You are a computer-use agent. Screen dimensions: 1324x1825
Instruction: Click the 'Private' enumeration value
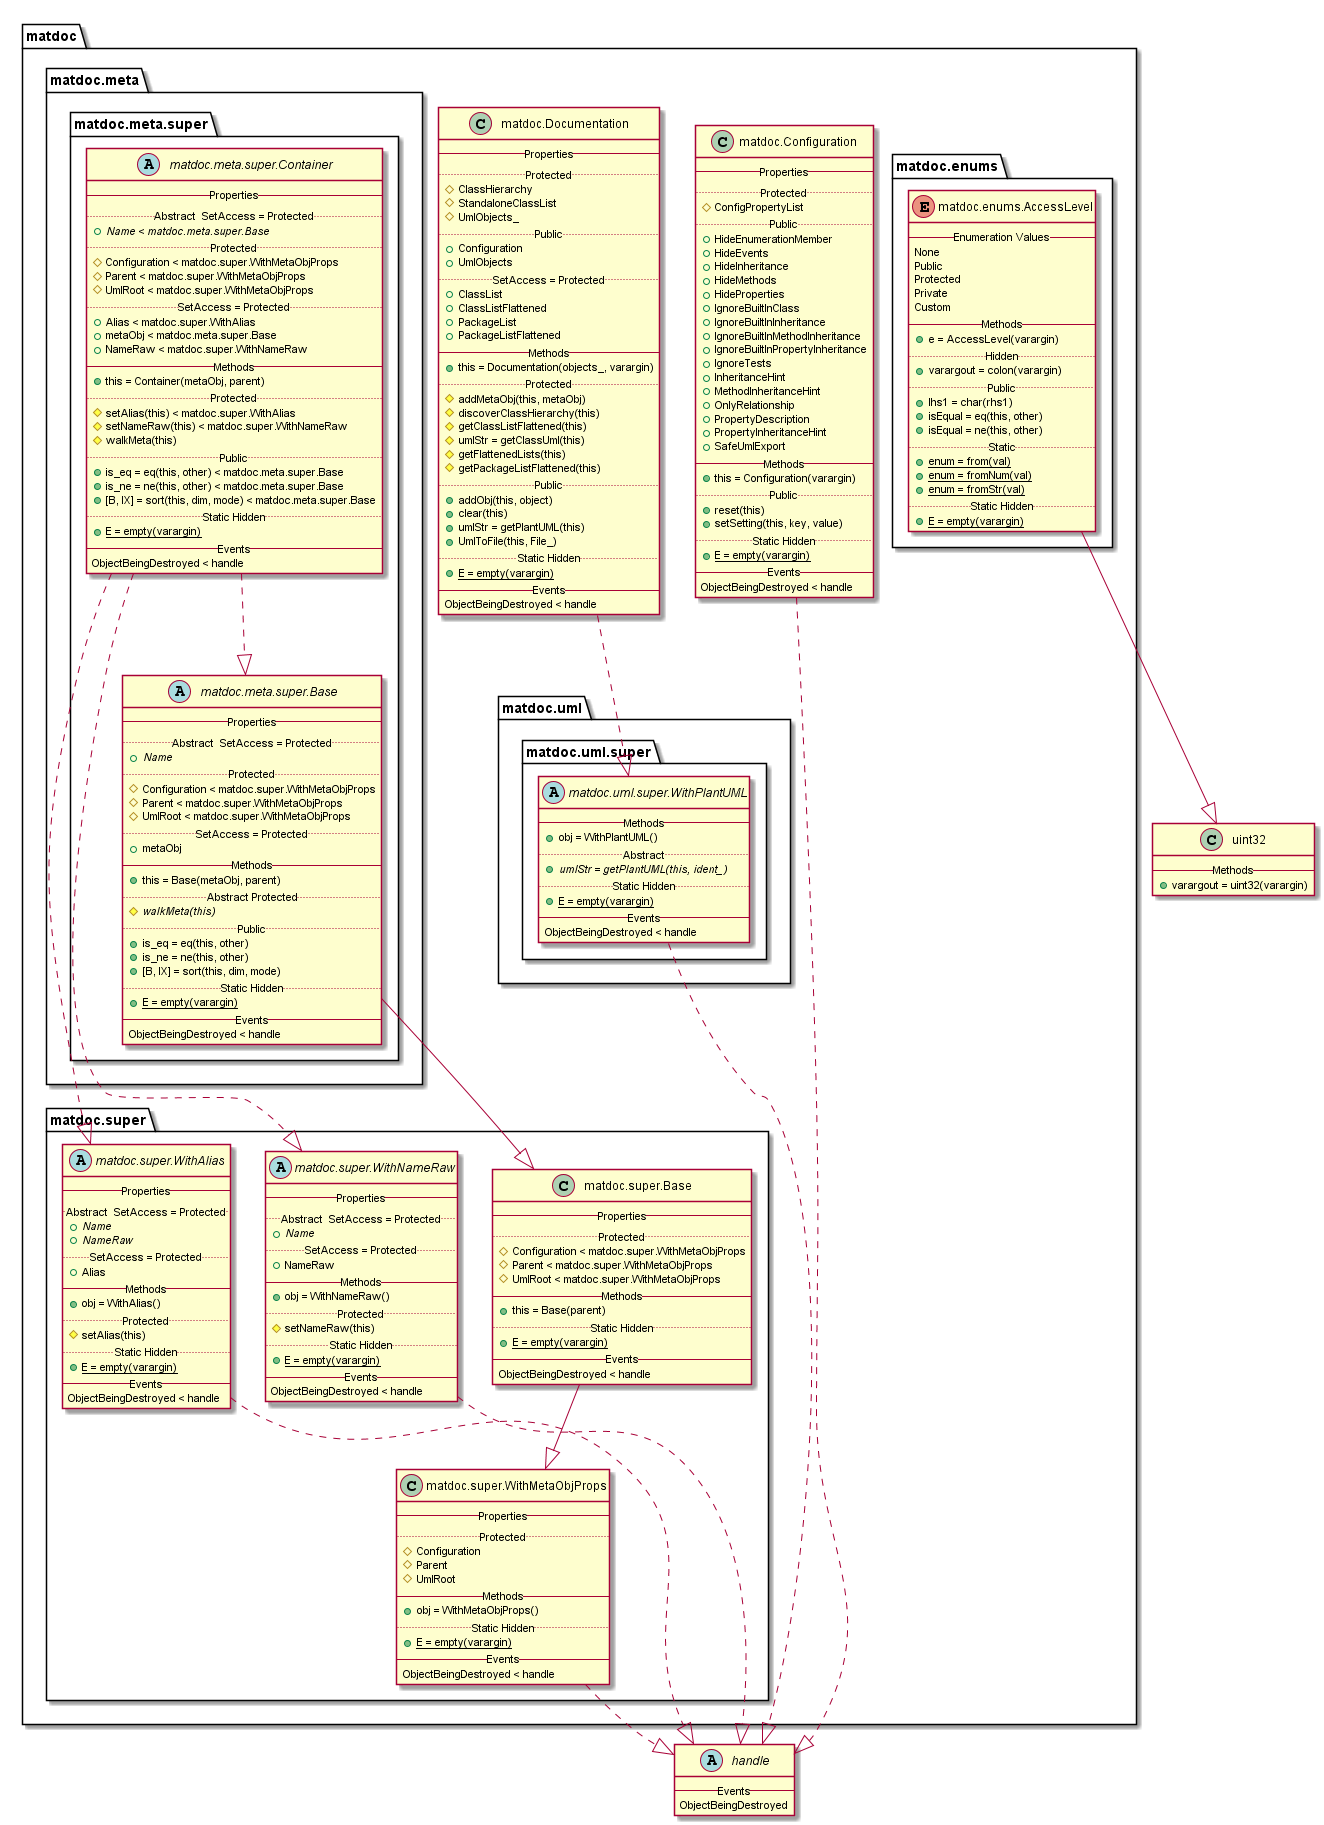[930, 294]
